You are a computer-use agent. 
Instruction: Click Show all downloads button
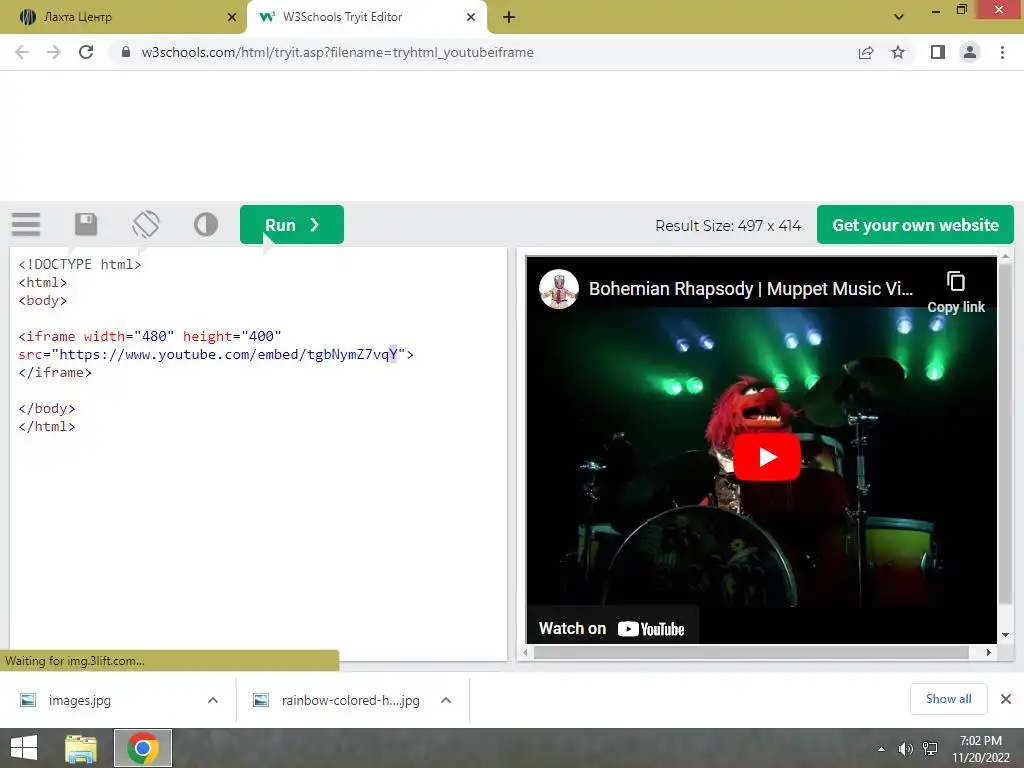pyautogui.click(x=948, y=699)
